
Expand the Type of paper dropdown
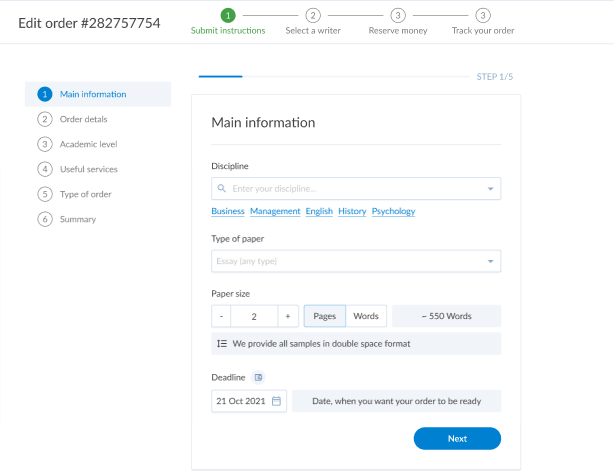click(490, 261)
